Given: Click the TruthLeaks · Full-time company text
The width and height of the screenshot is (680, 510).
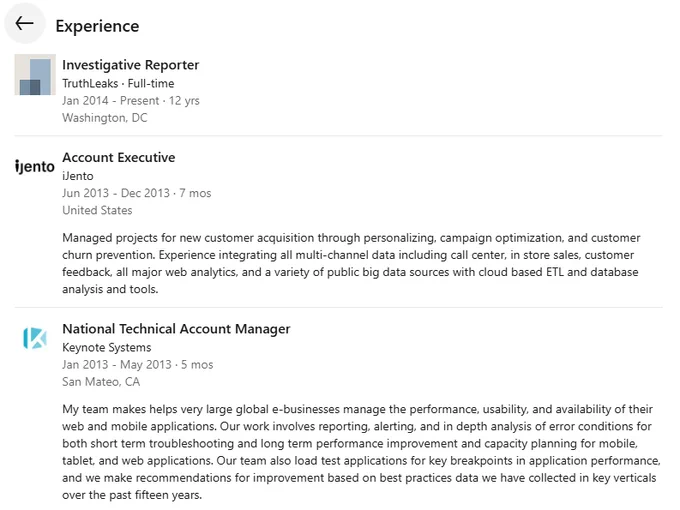Looking at the screenshot, I should click(118, 83).
